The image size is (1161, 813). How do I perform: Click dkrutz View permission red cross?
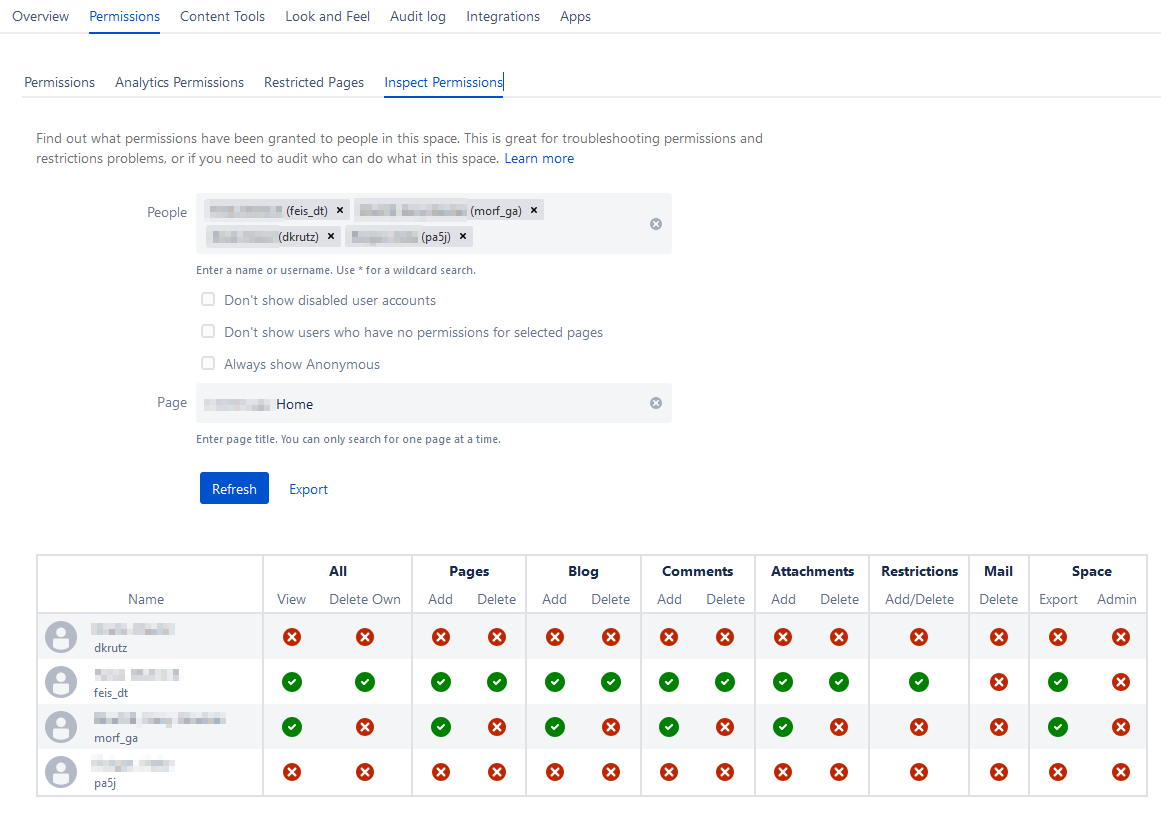pos(292,637)
